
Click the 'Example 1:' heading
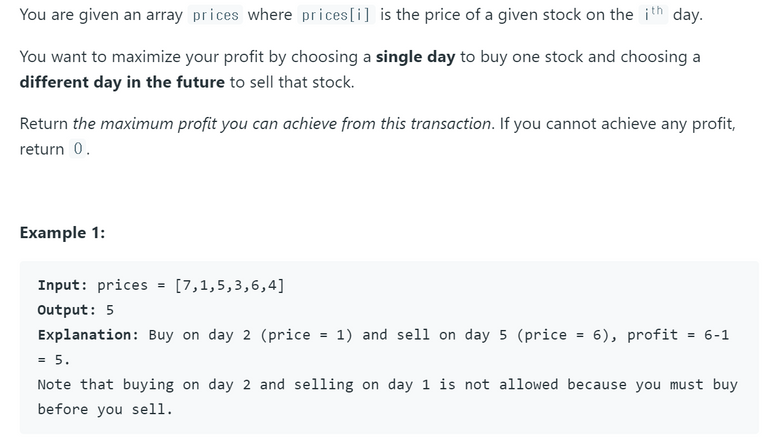[62, 233]
